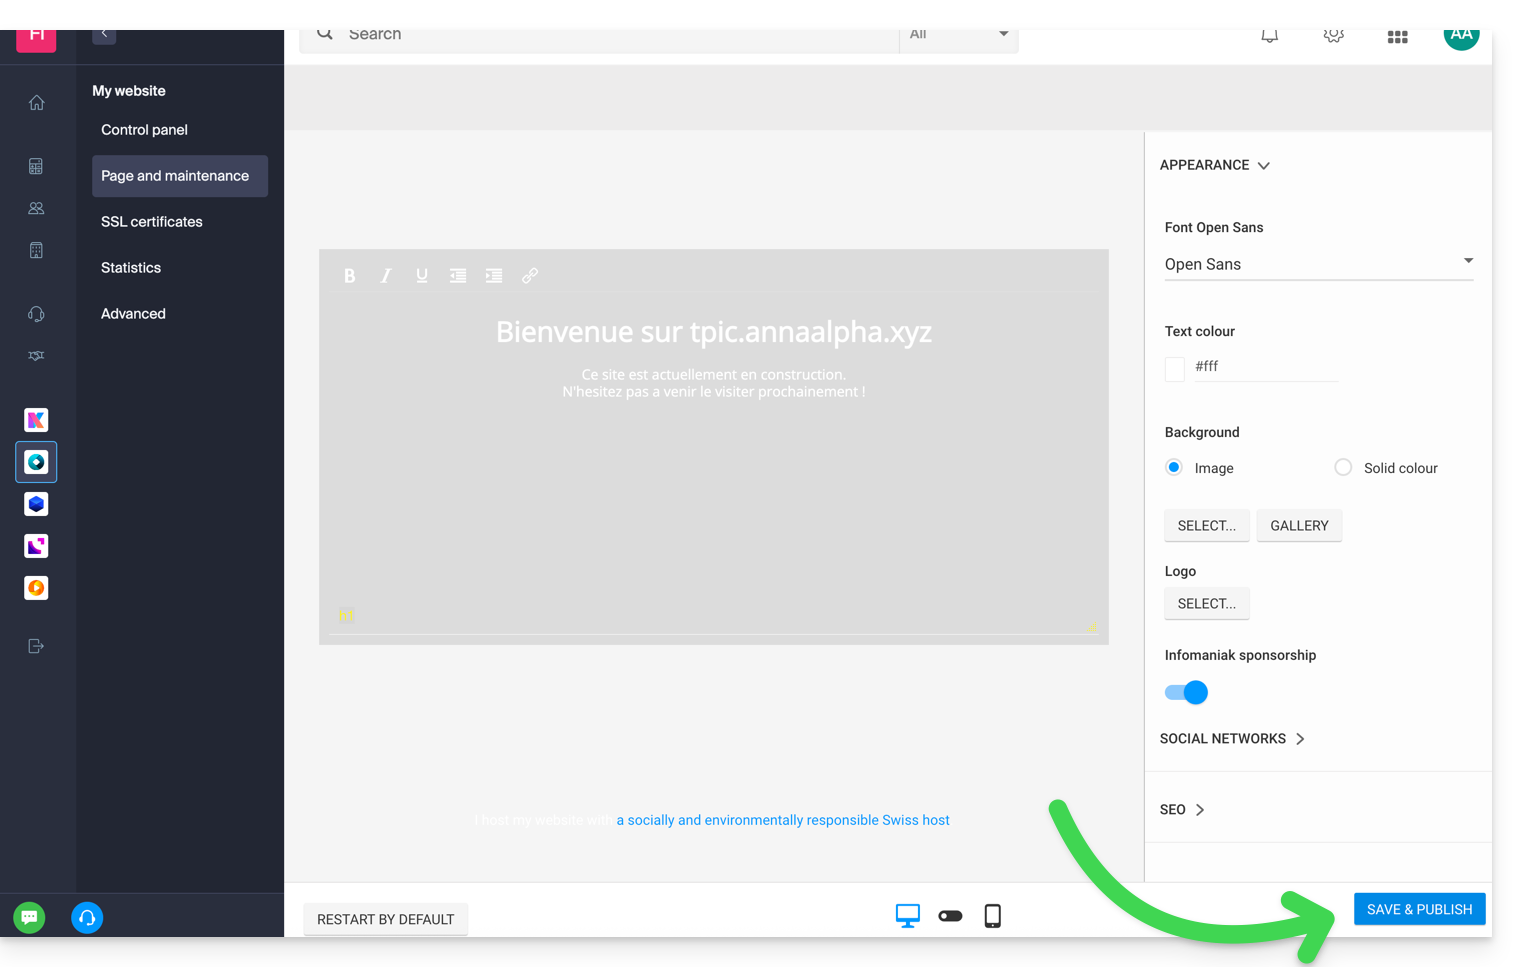Switch to desktop preview
The image size is (1522, 967).
coord(908,916)
